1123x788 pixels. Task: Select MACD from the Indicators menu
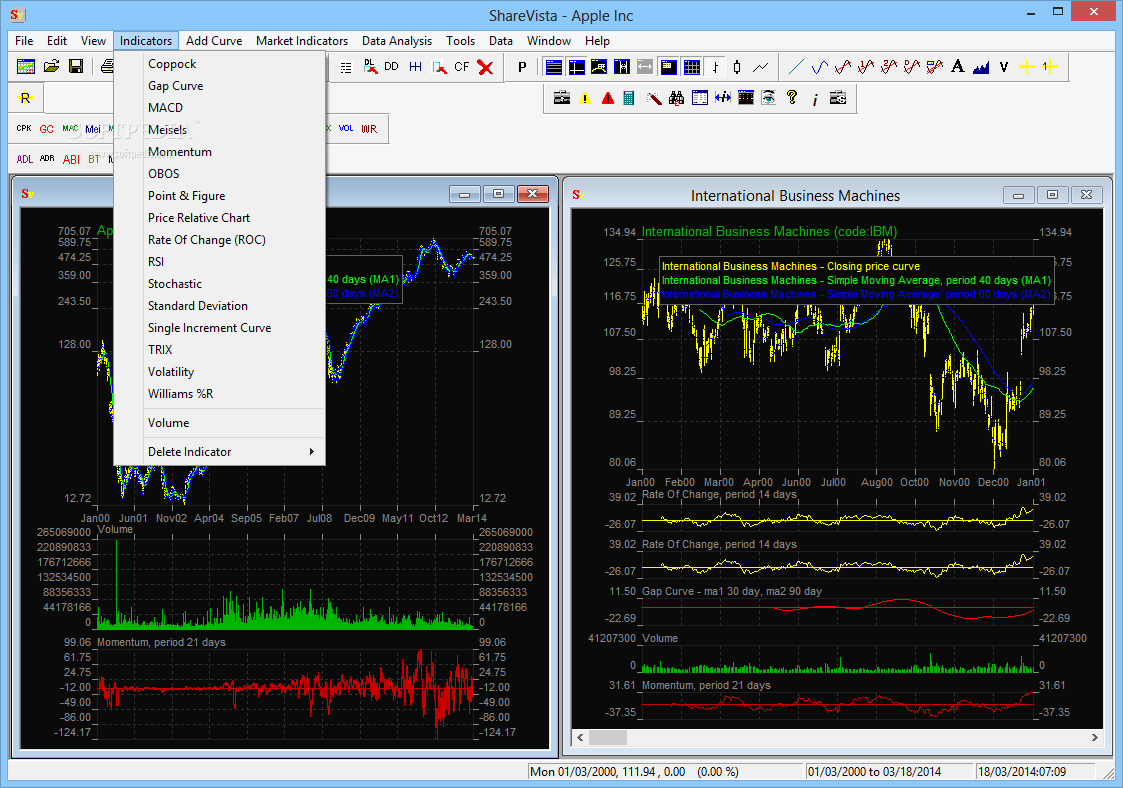point(219,107)
